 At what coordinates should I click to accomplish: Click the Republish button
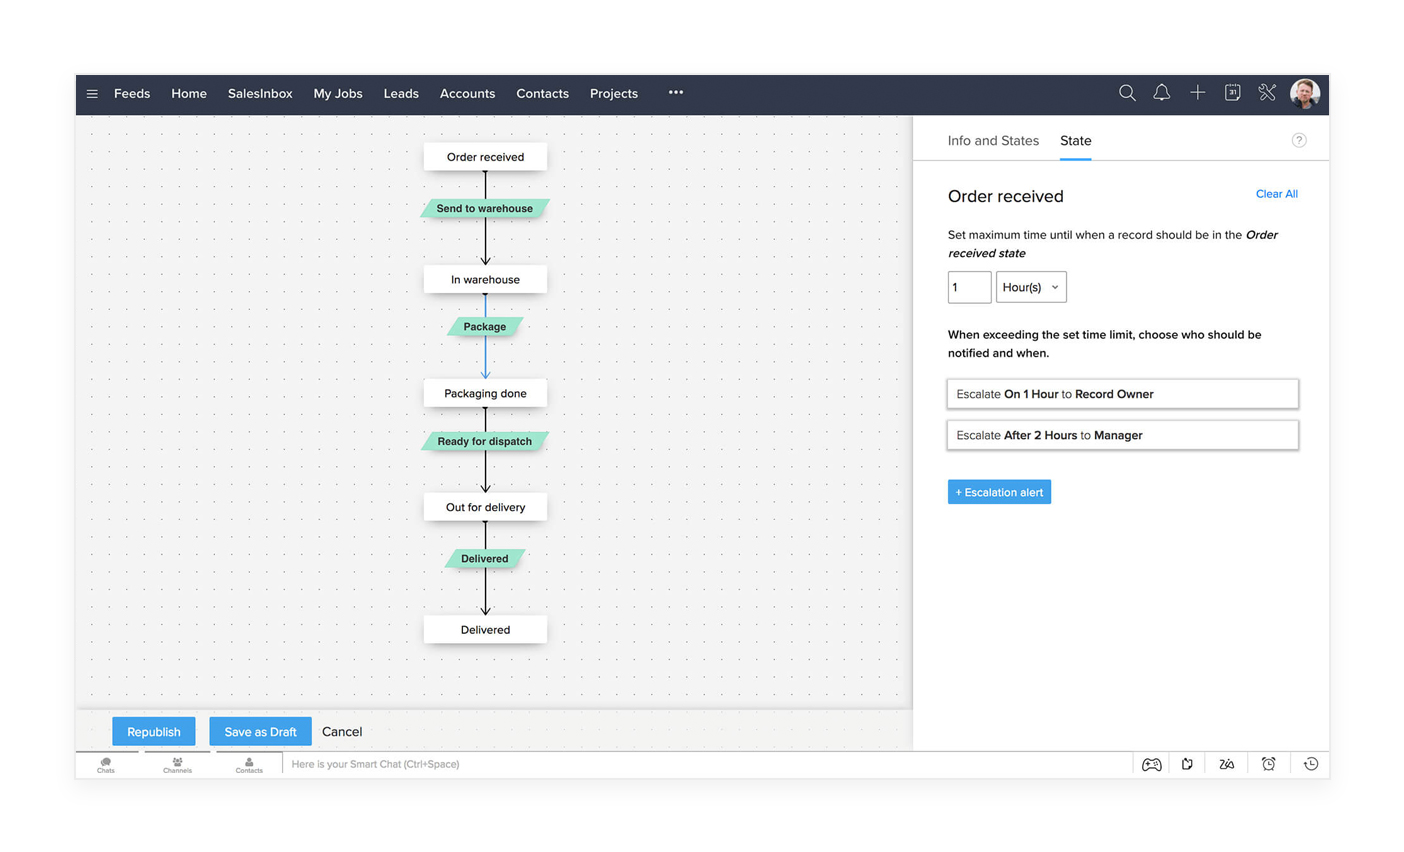pyautogui.click(x=154, y=732)
